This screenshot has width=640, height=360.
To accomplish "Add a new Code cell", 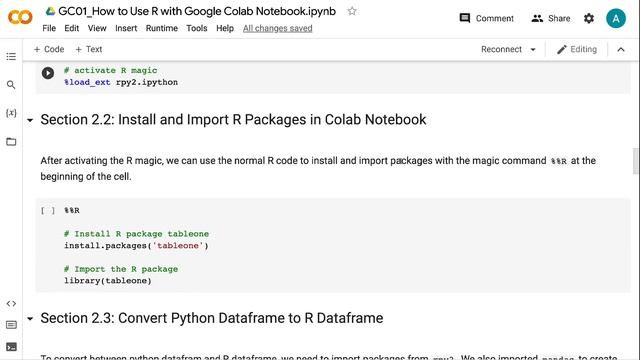I will 49,49.
